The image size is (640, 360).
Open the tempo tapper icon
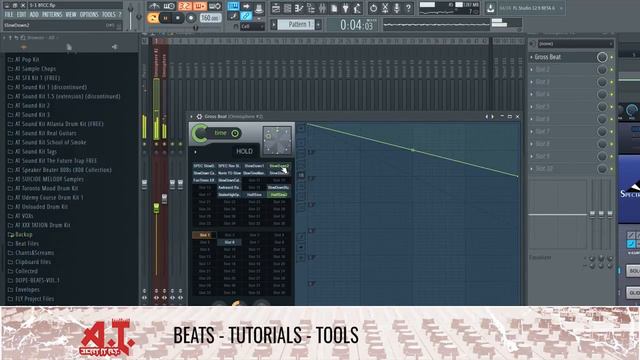(357, 8)
